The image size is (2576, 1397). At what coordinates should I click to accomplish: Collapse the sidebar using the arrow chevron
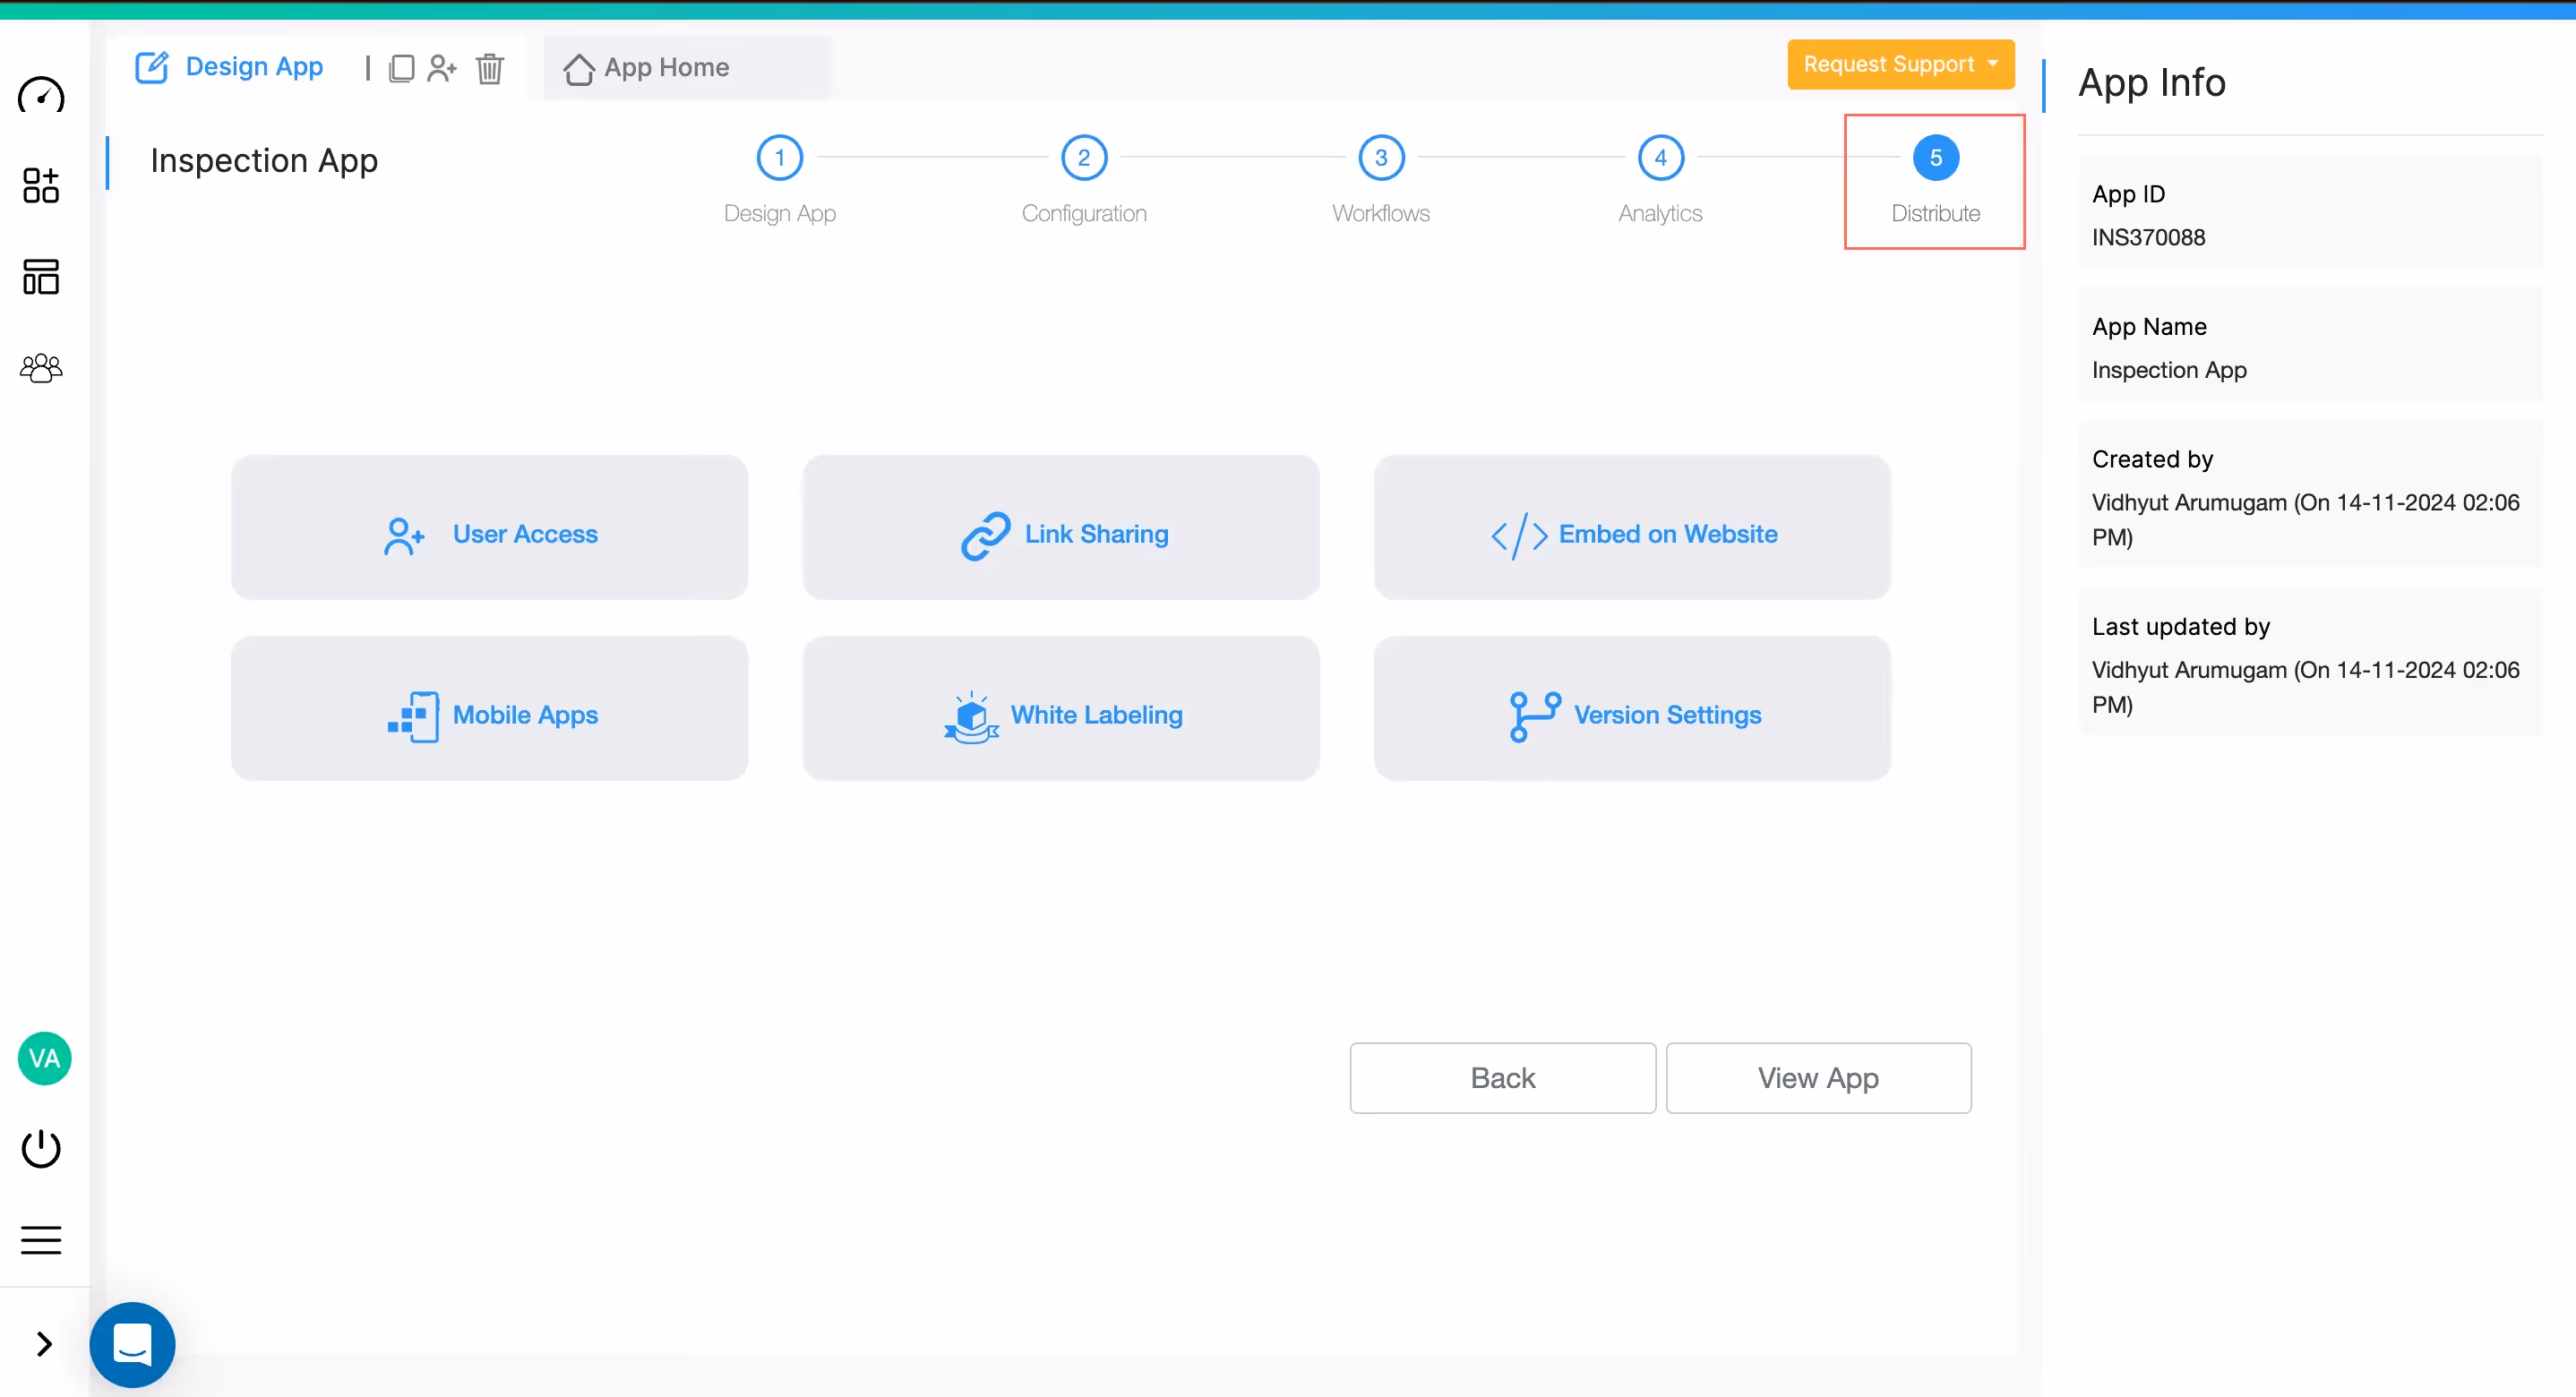(x=43, y=1345)
